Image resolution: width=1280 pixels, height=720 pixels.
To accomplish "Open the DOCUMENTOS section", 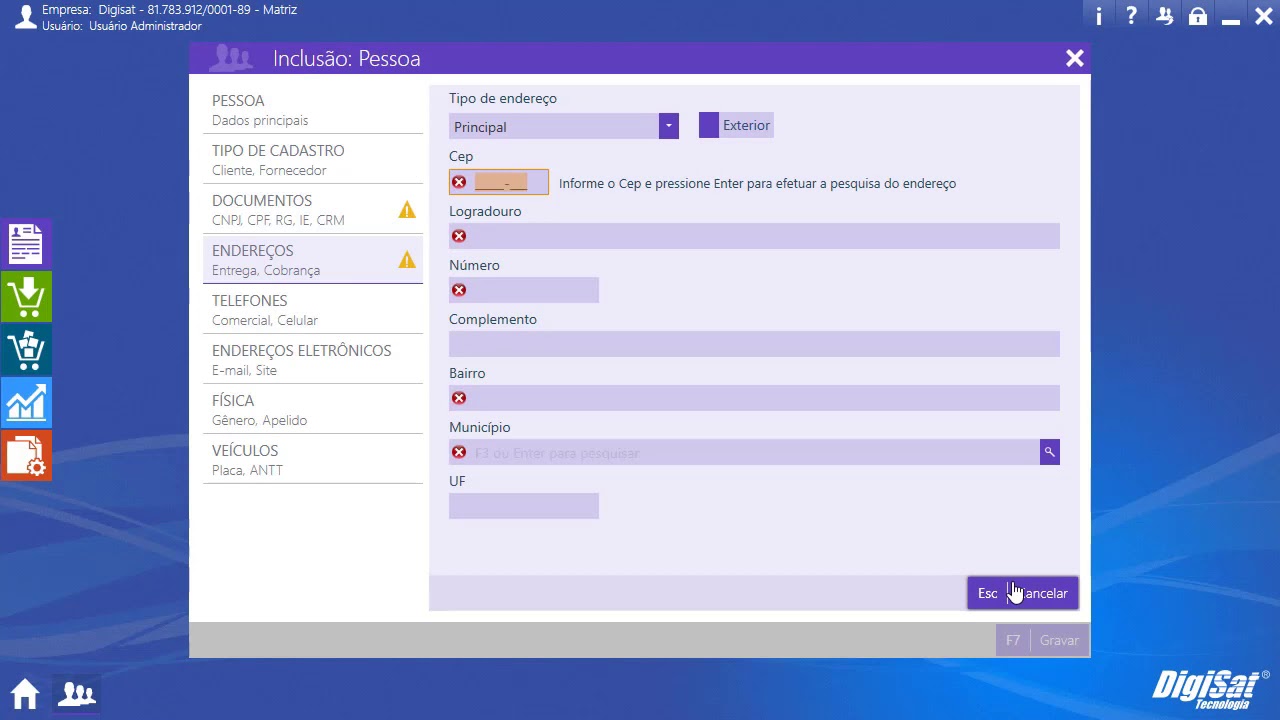I will [x=313, y=209].
